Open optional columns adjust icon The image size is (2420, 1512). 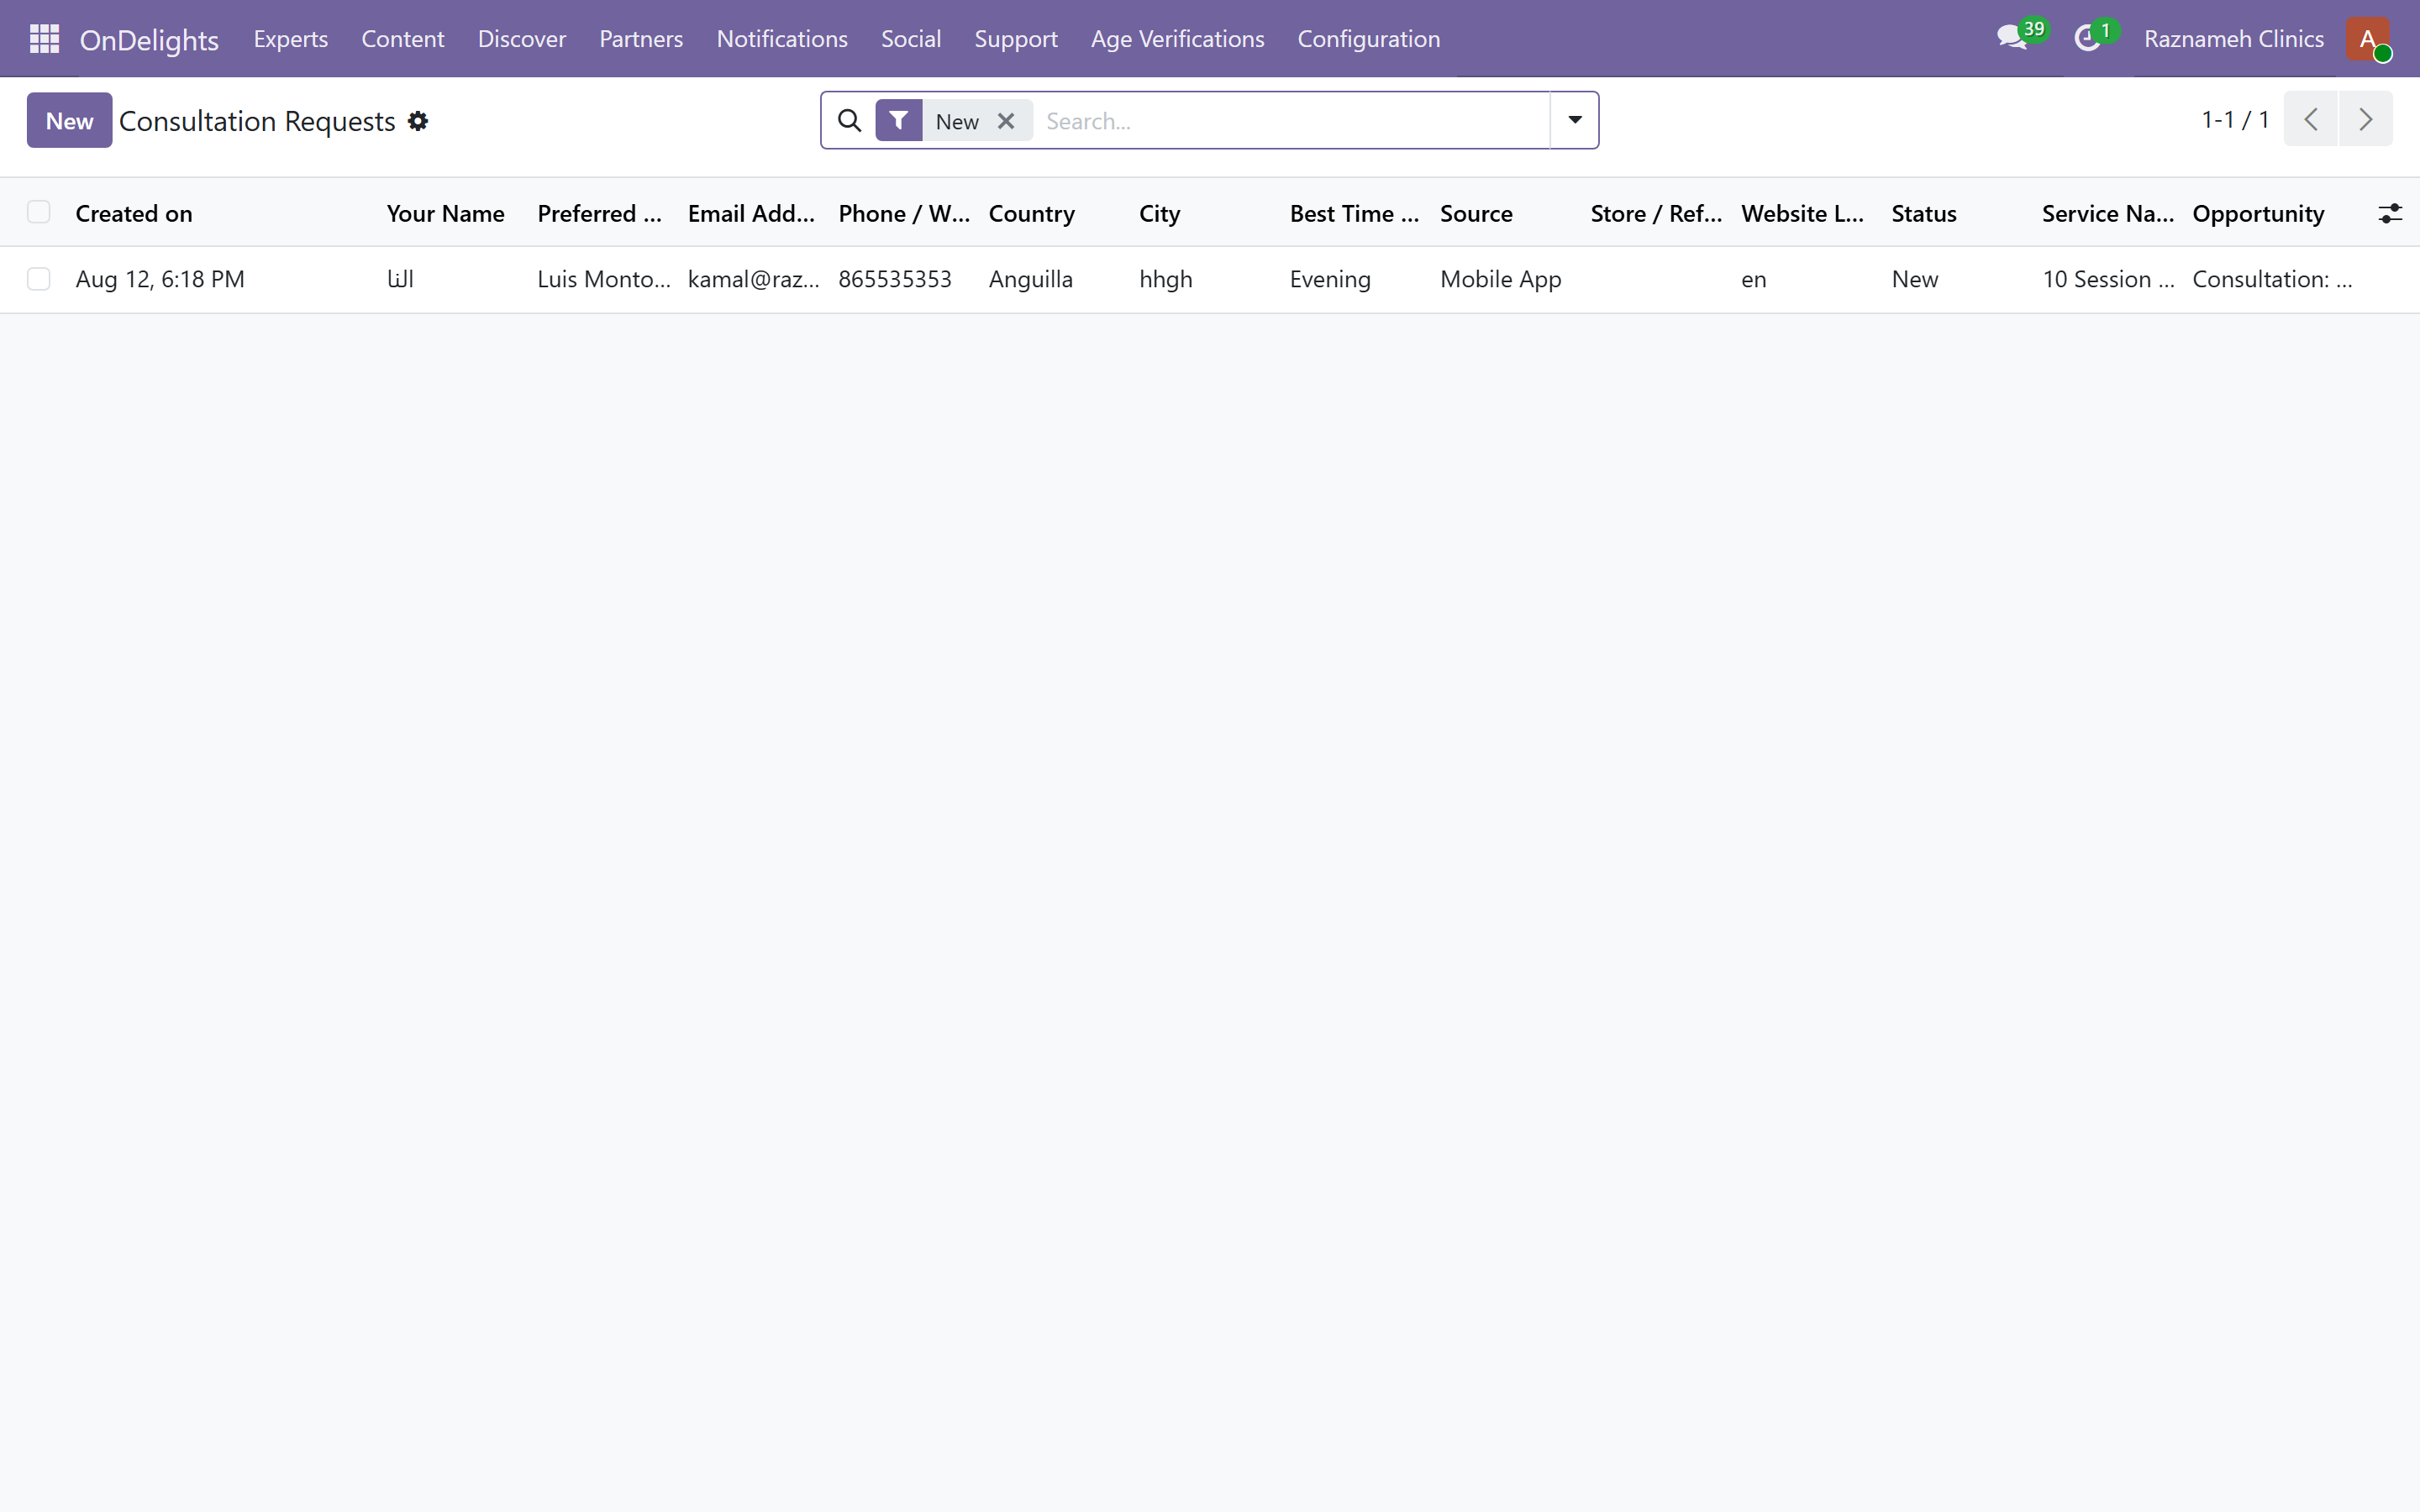(x=2390, y=213)
